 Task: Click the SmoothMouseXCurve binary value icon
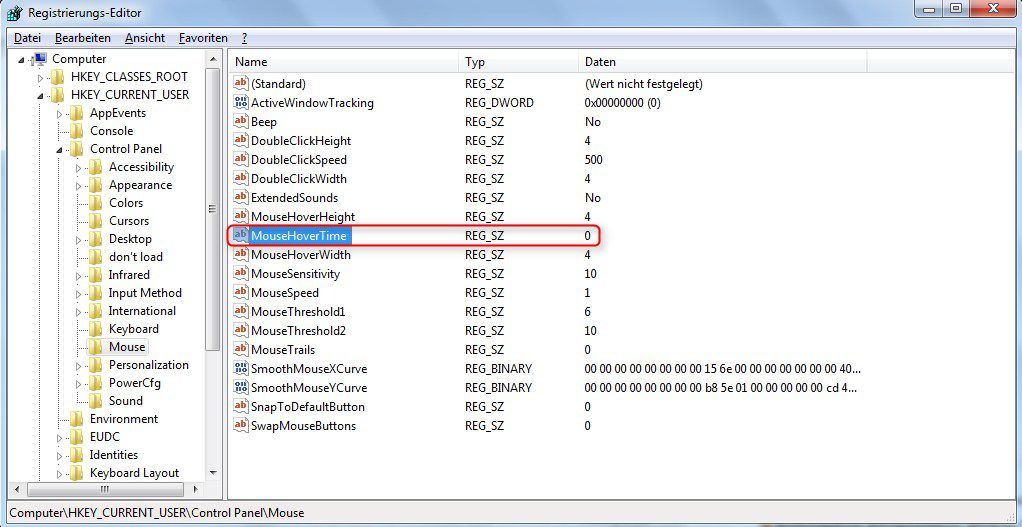click(x=241, y=369)
